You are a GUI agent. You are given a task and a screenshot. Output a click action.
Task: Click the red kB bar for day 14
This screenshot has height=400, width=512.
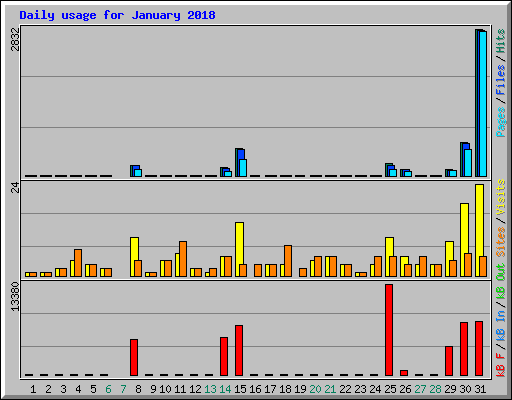click(224, 356)
